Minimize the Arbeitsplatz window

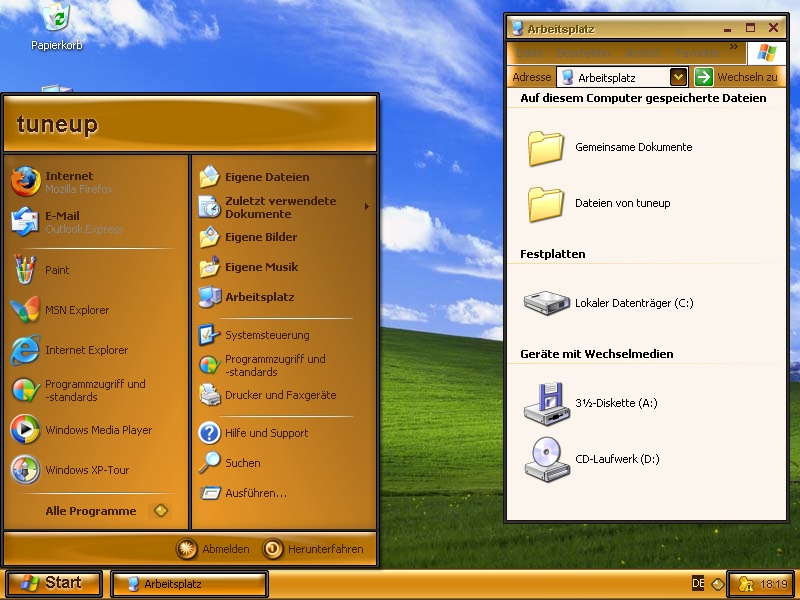(728, 28)
